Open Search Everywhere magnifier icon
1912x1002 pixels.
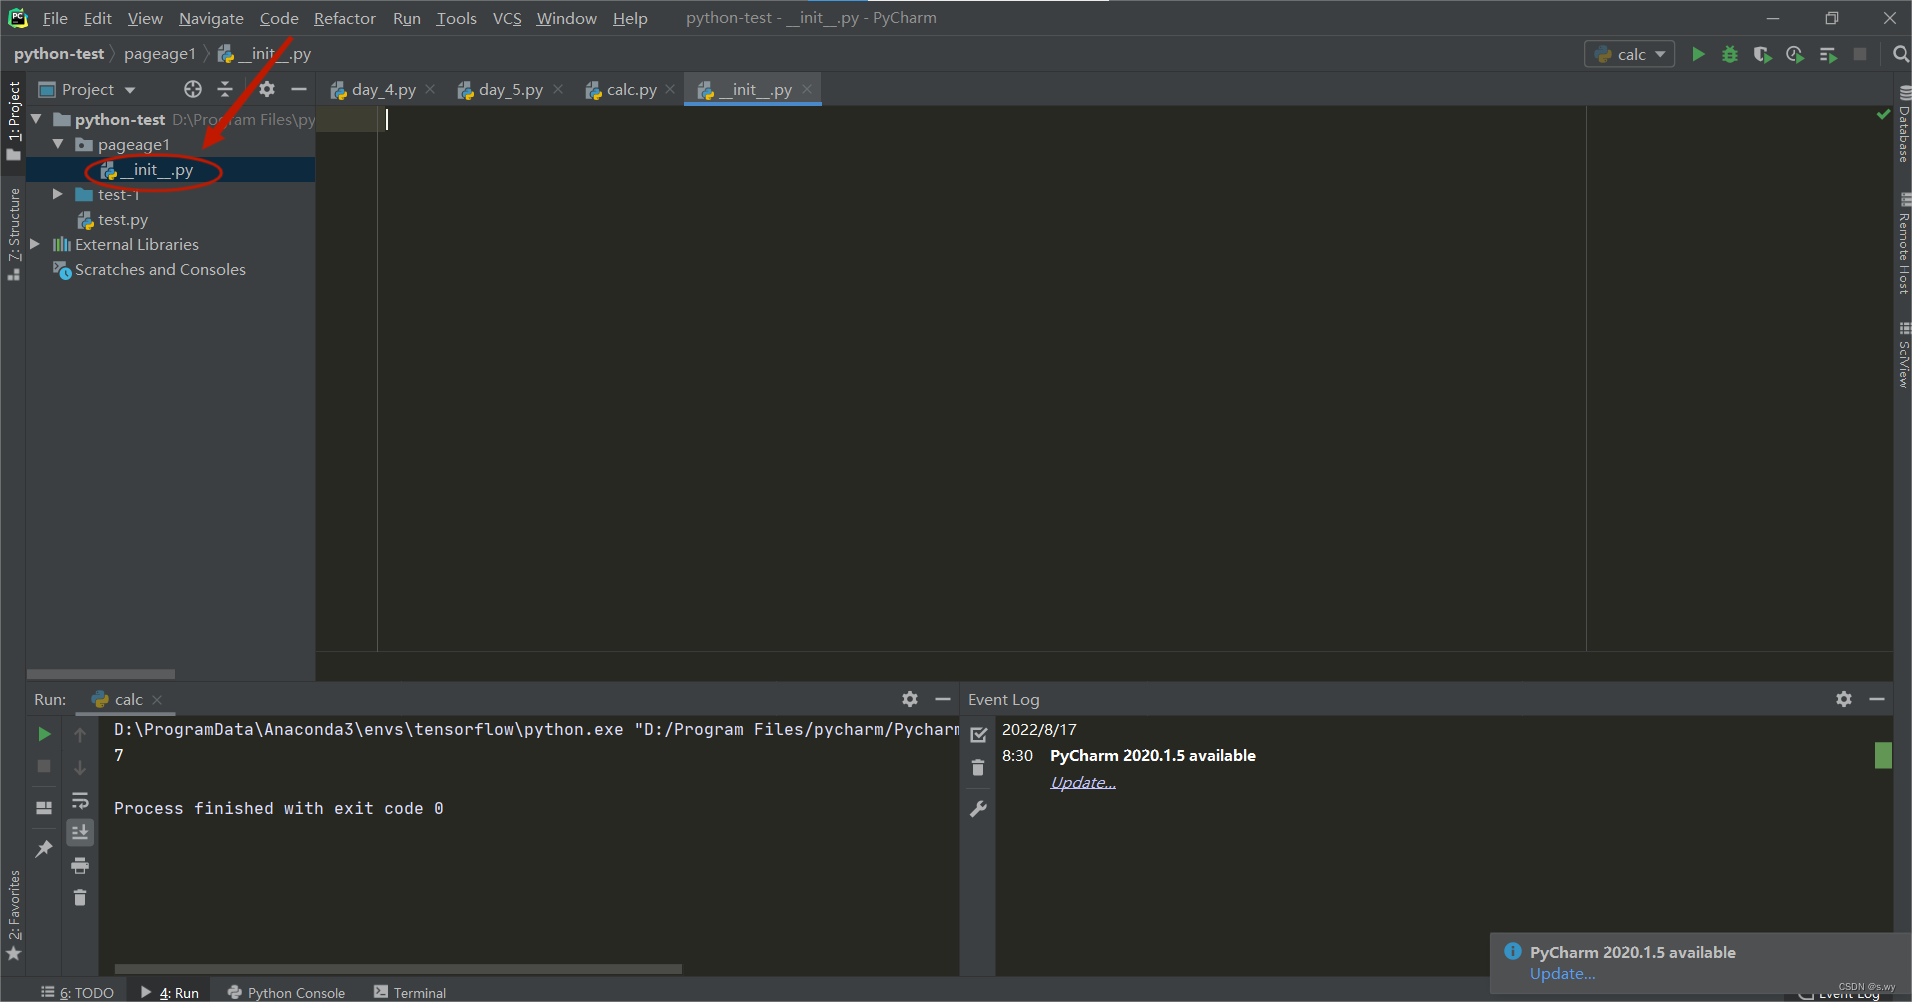coord(1901,54)
